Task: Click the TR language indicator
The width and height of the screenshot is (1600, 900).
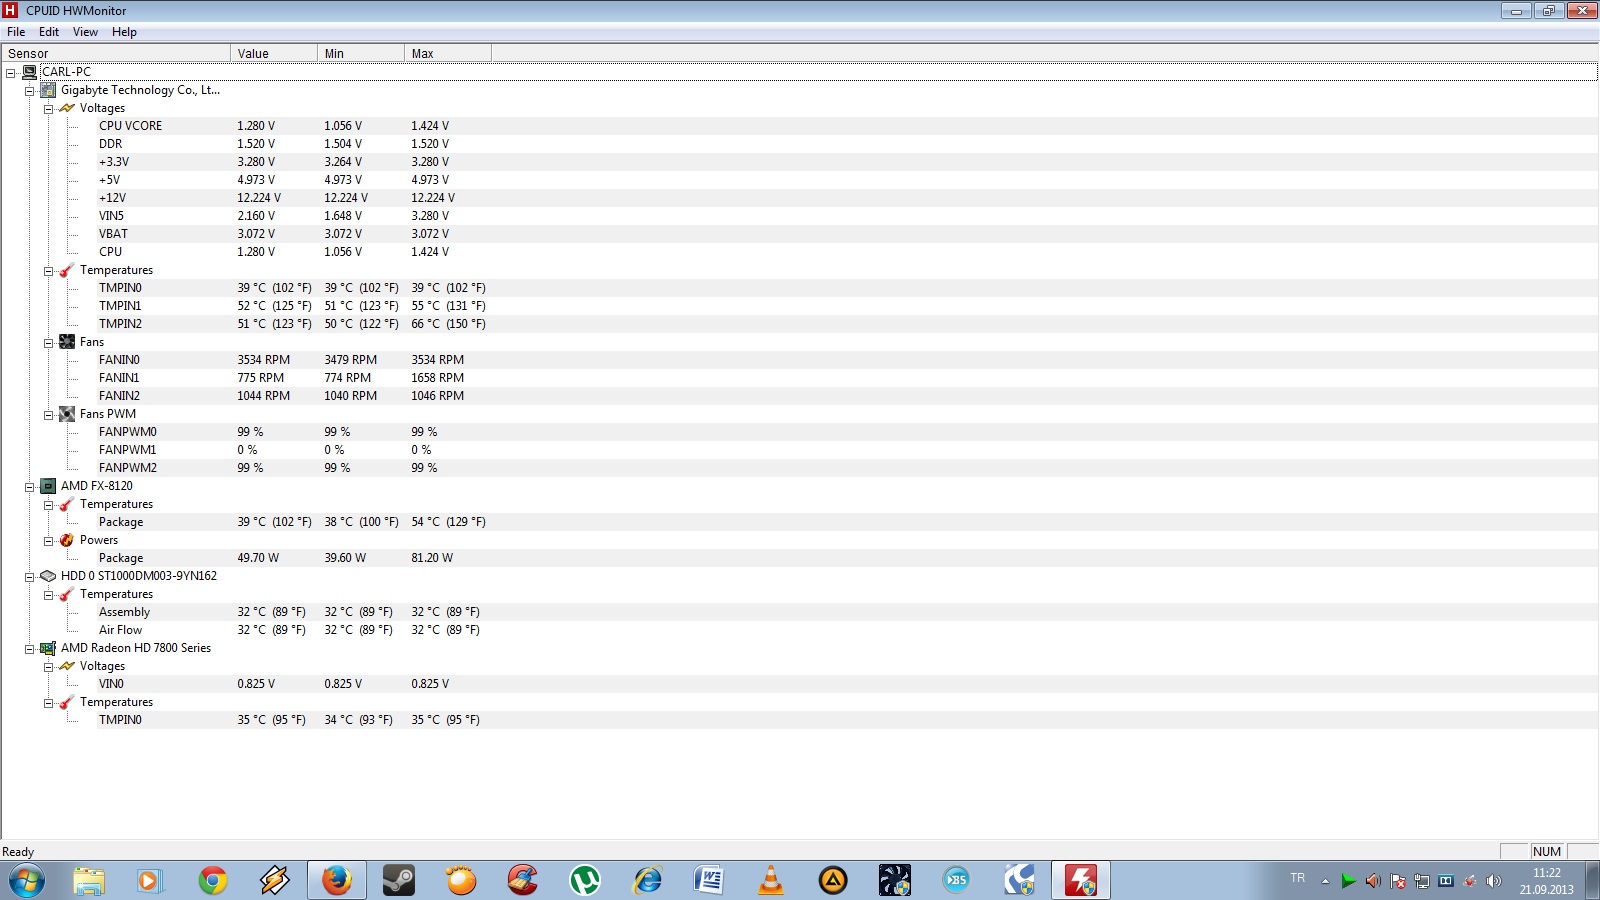Action: coord(1297,877)
